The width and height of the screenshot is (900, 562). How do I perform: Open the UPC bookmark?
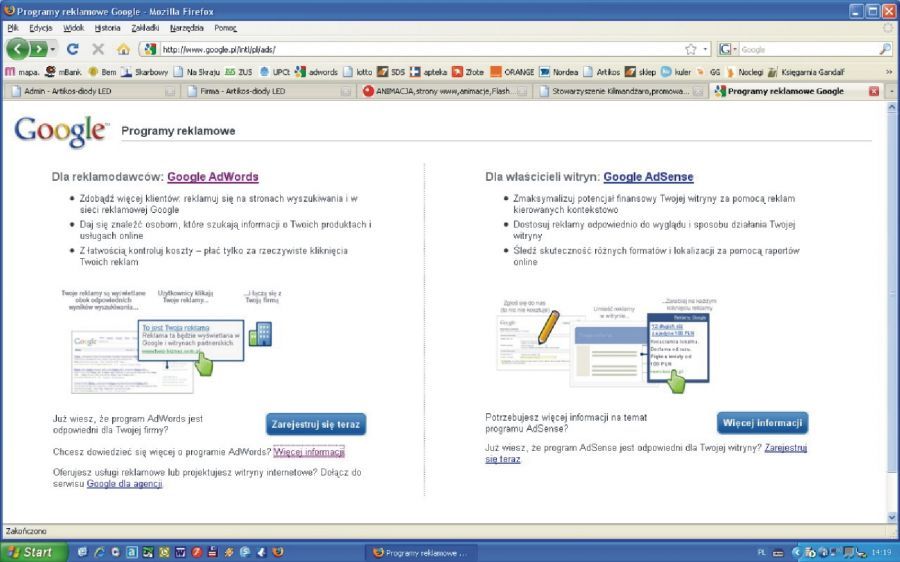click(274, 72)
